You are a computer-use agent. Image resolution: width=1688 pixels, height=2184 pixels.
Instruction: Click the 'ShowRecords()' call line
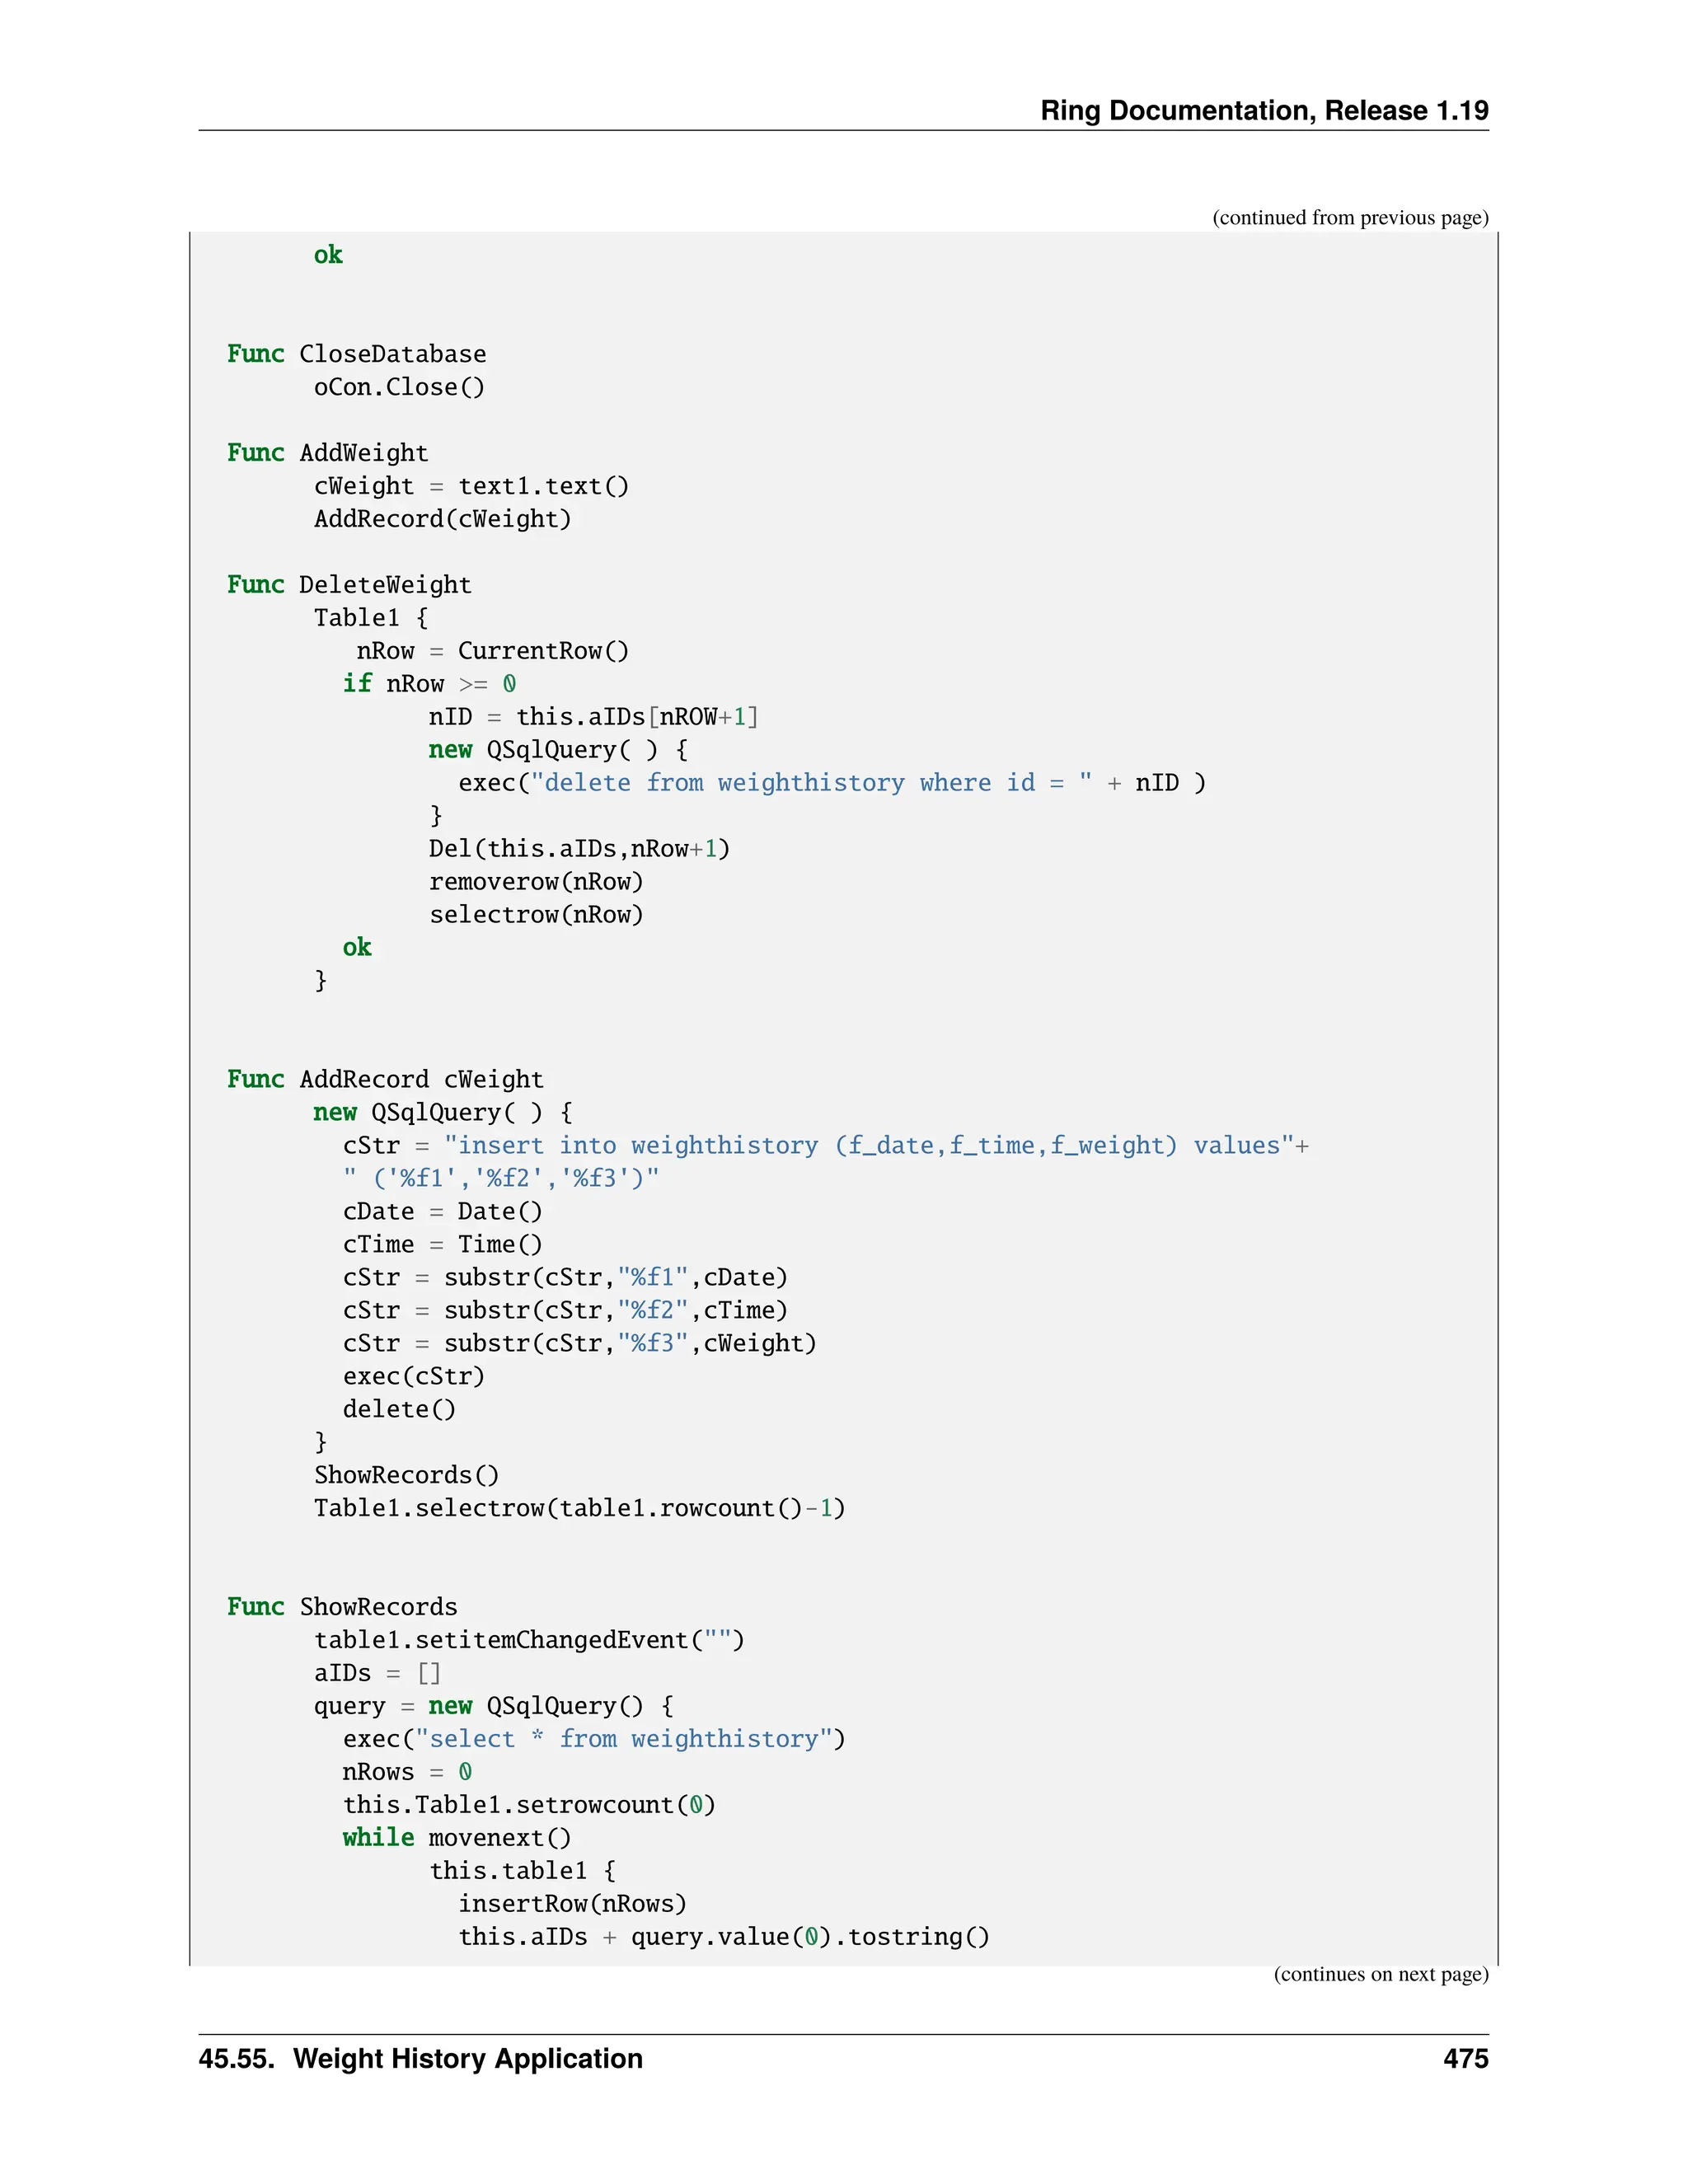click(x=407, y=1476)
